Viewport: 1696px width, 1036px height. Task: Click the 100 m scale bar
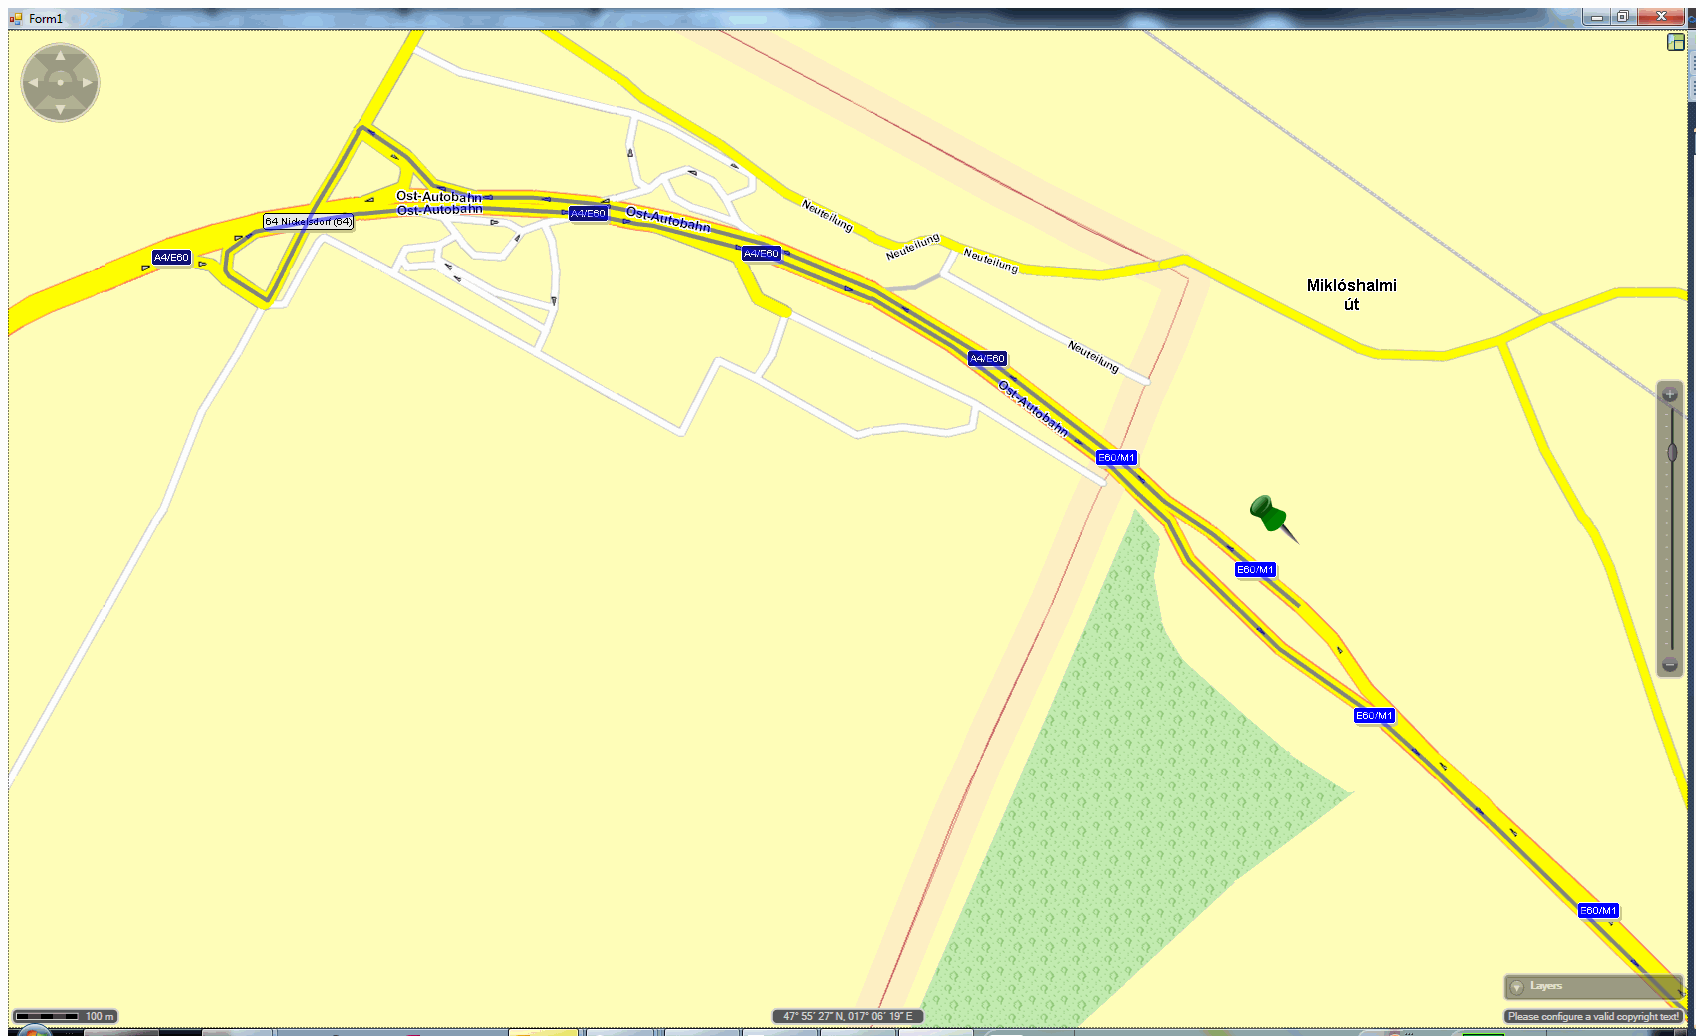[x=64, y=1016]
